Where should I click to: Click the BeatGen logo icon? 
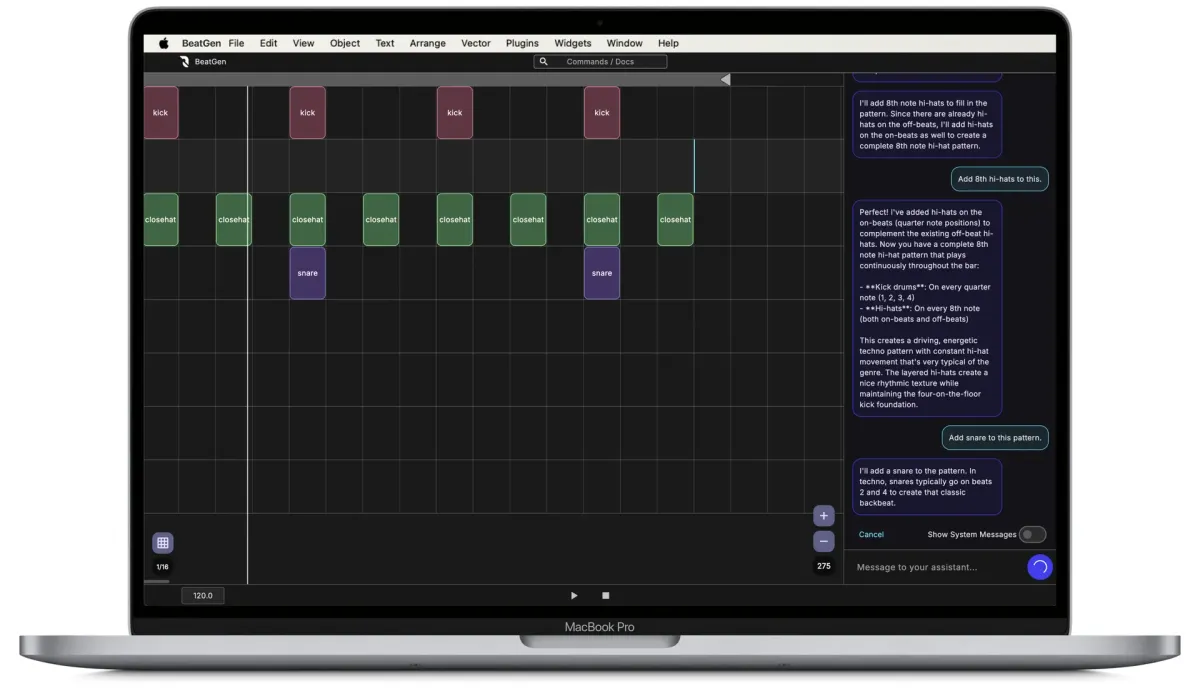[x=185, y=62]
